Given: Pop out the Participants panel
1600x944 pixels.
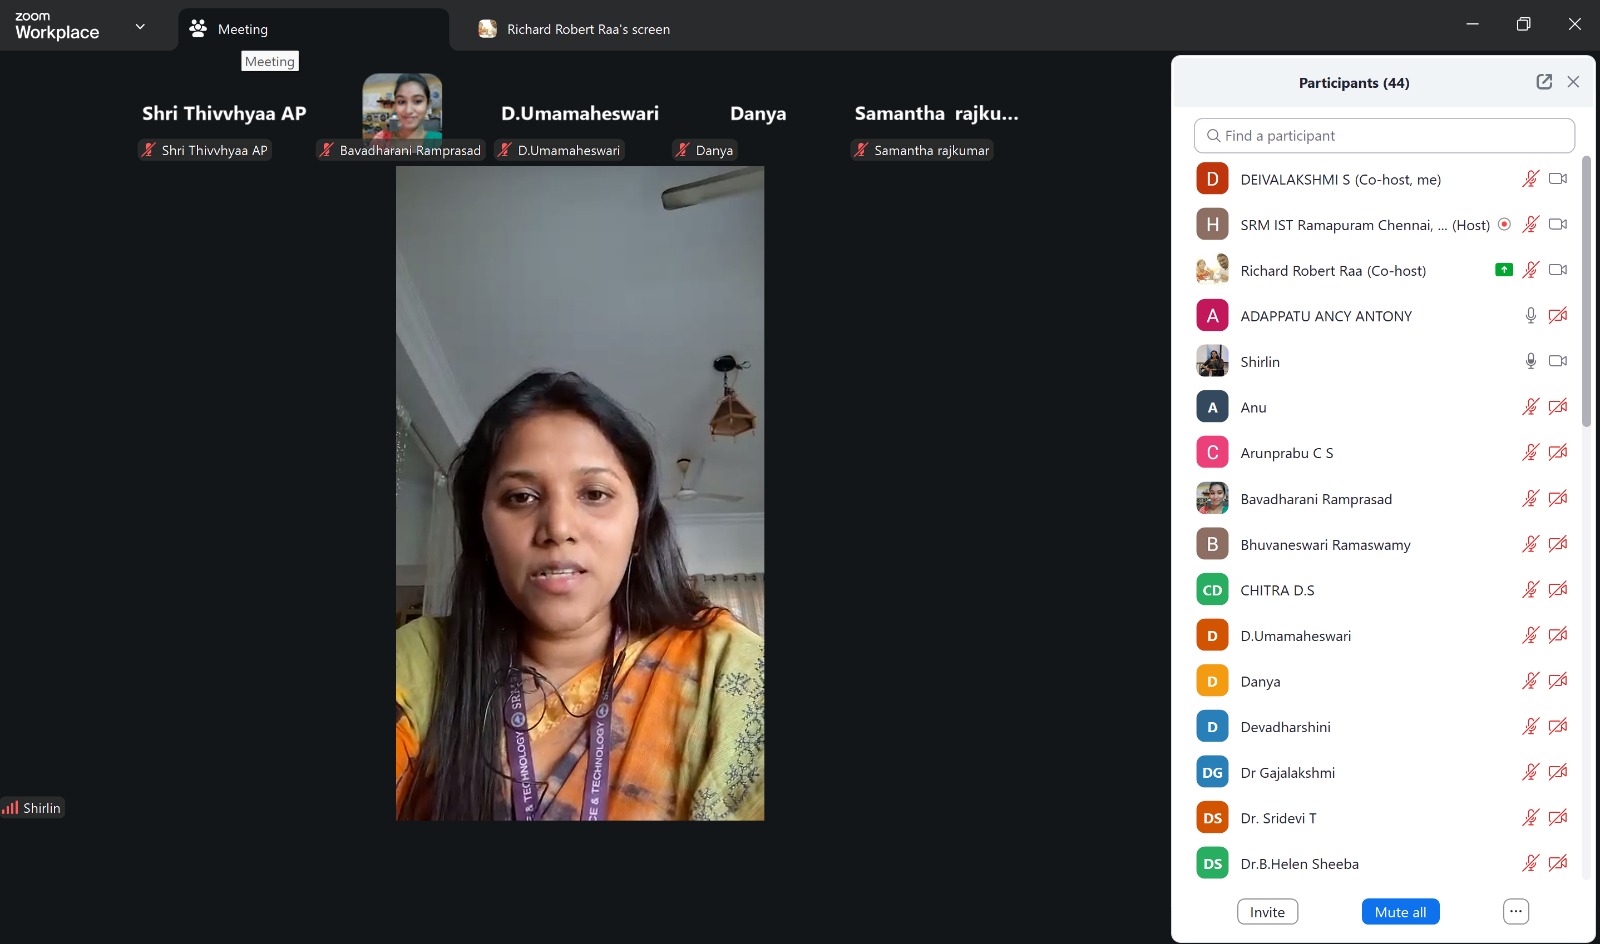Looking at the screenshot, I should [x=1544, y=82].
